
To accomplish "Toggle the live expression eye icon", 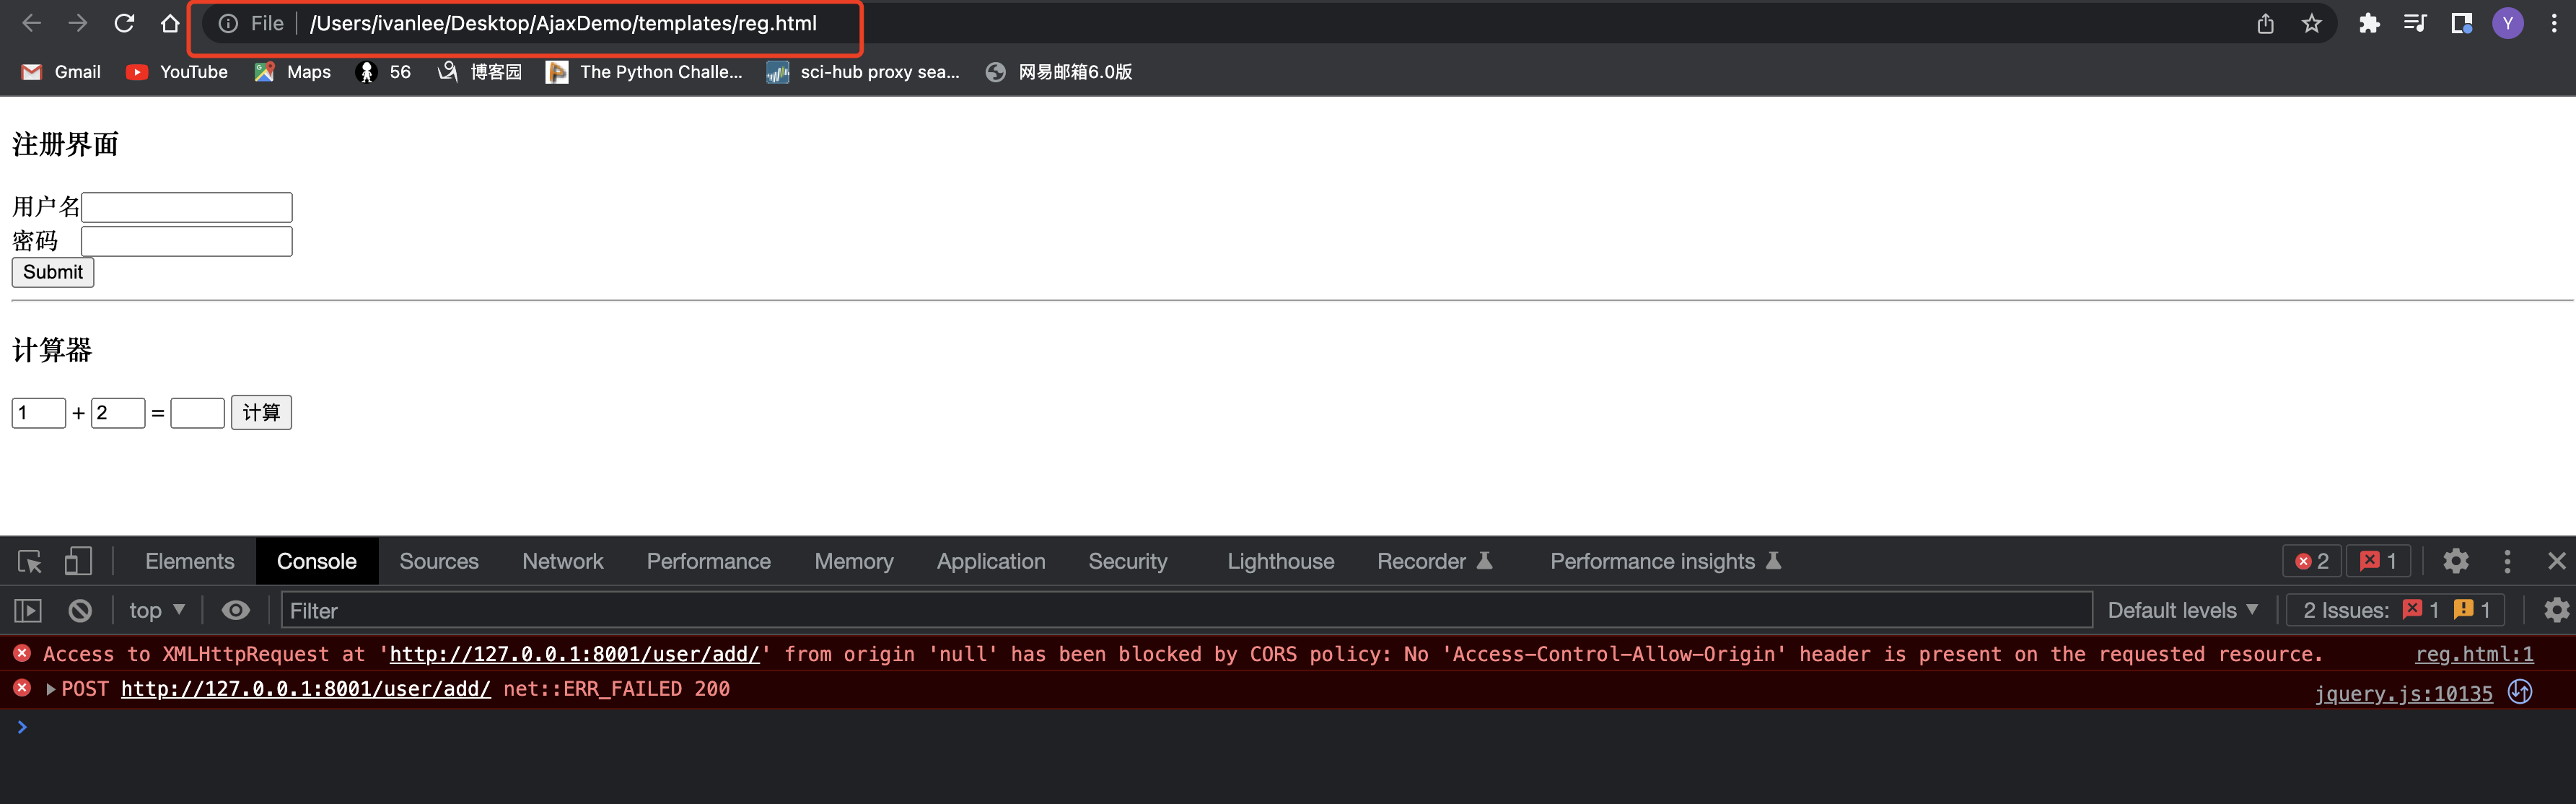I will click(236, 610).
